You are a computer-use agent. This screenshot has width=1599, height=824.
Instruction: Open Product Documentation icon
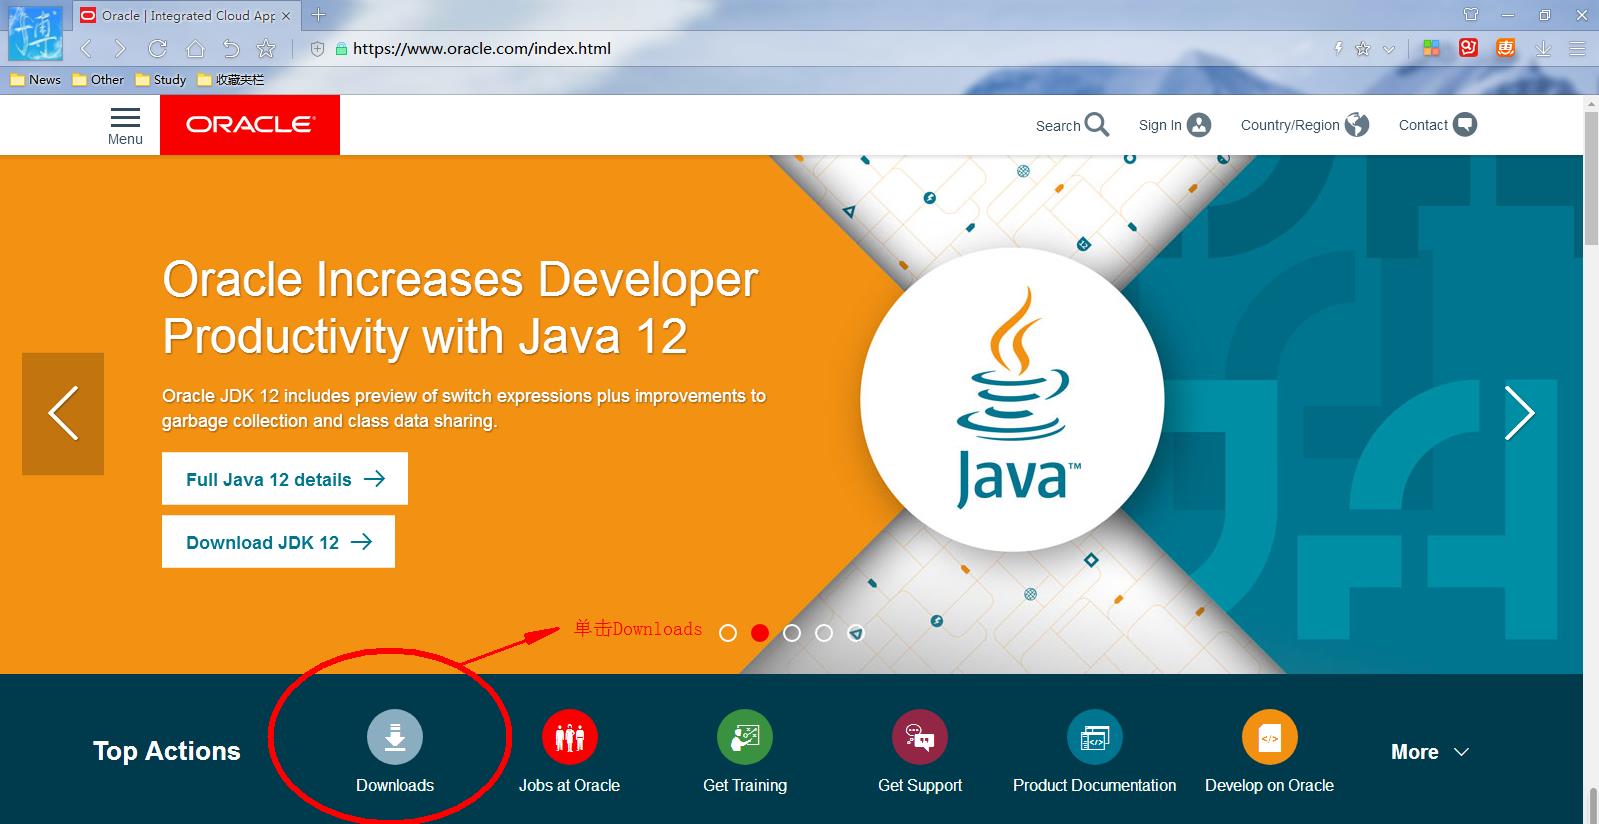pyautogui.click(x=1095, y=737)
